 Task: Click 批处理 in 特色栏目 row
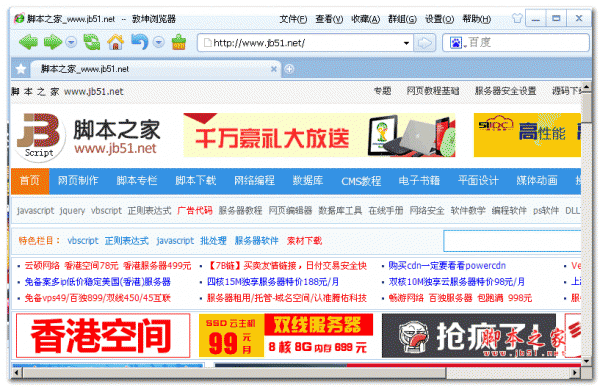[213, 241]
